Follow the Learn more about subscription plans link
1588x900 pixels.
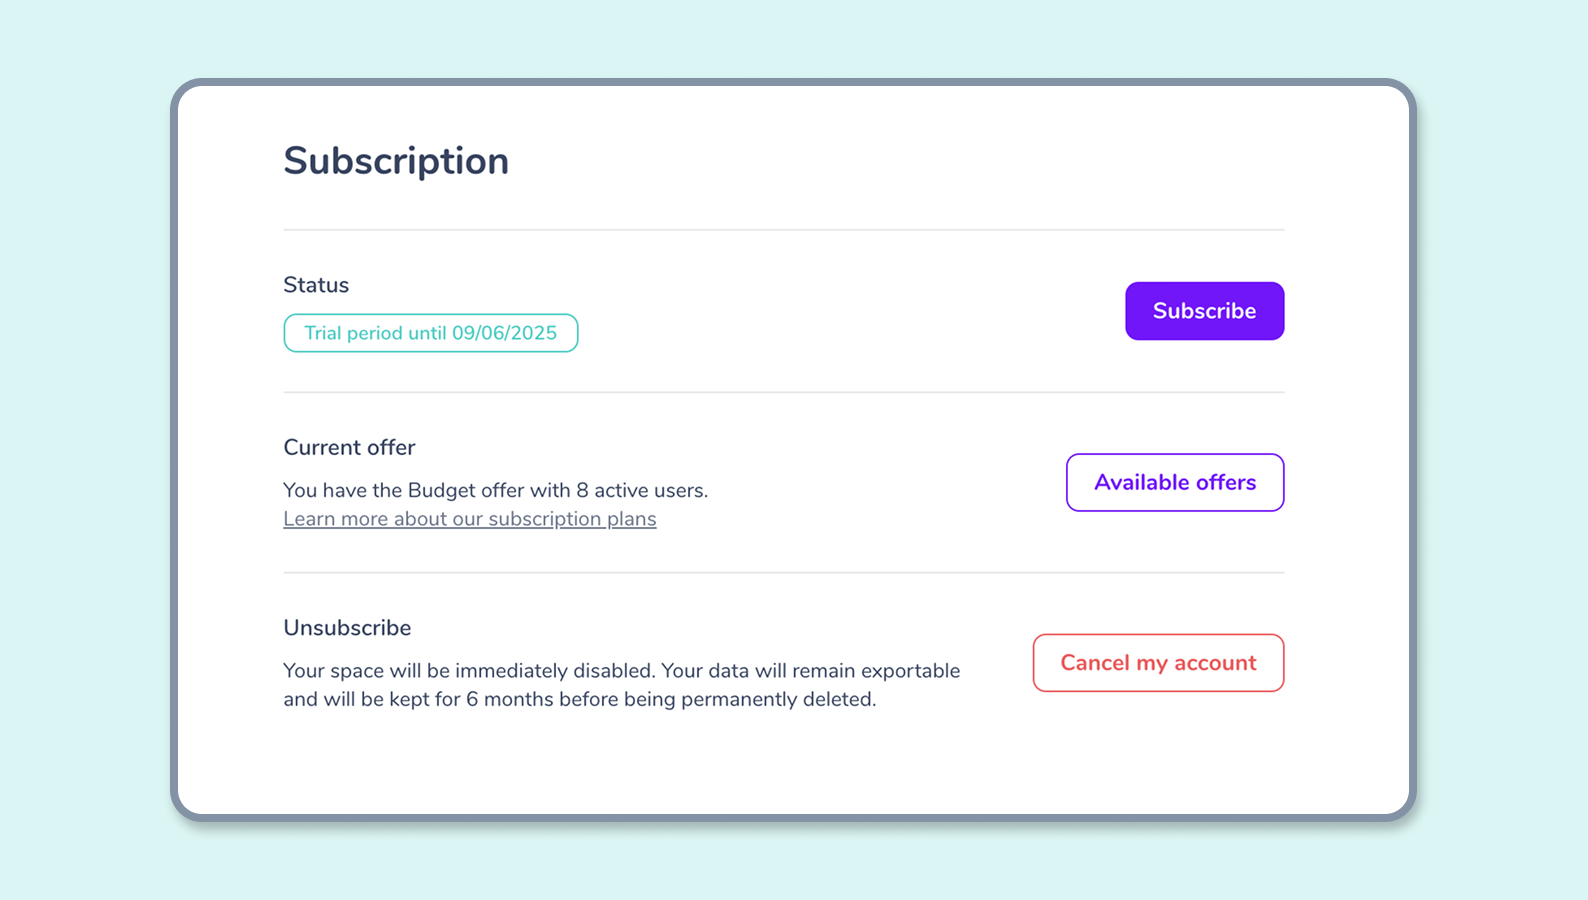(470, 519)
